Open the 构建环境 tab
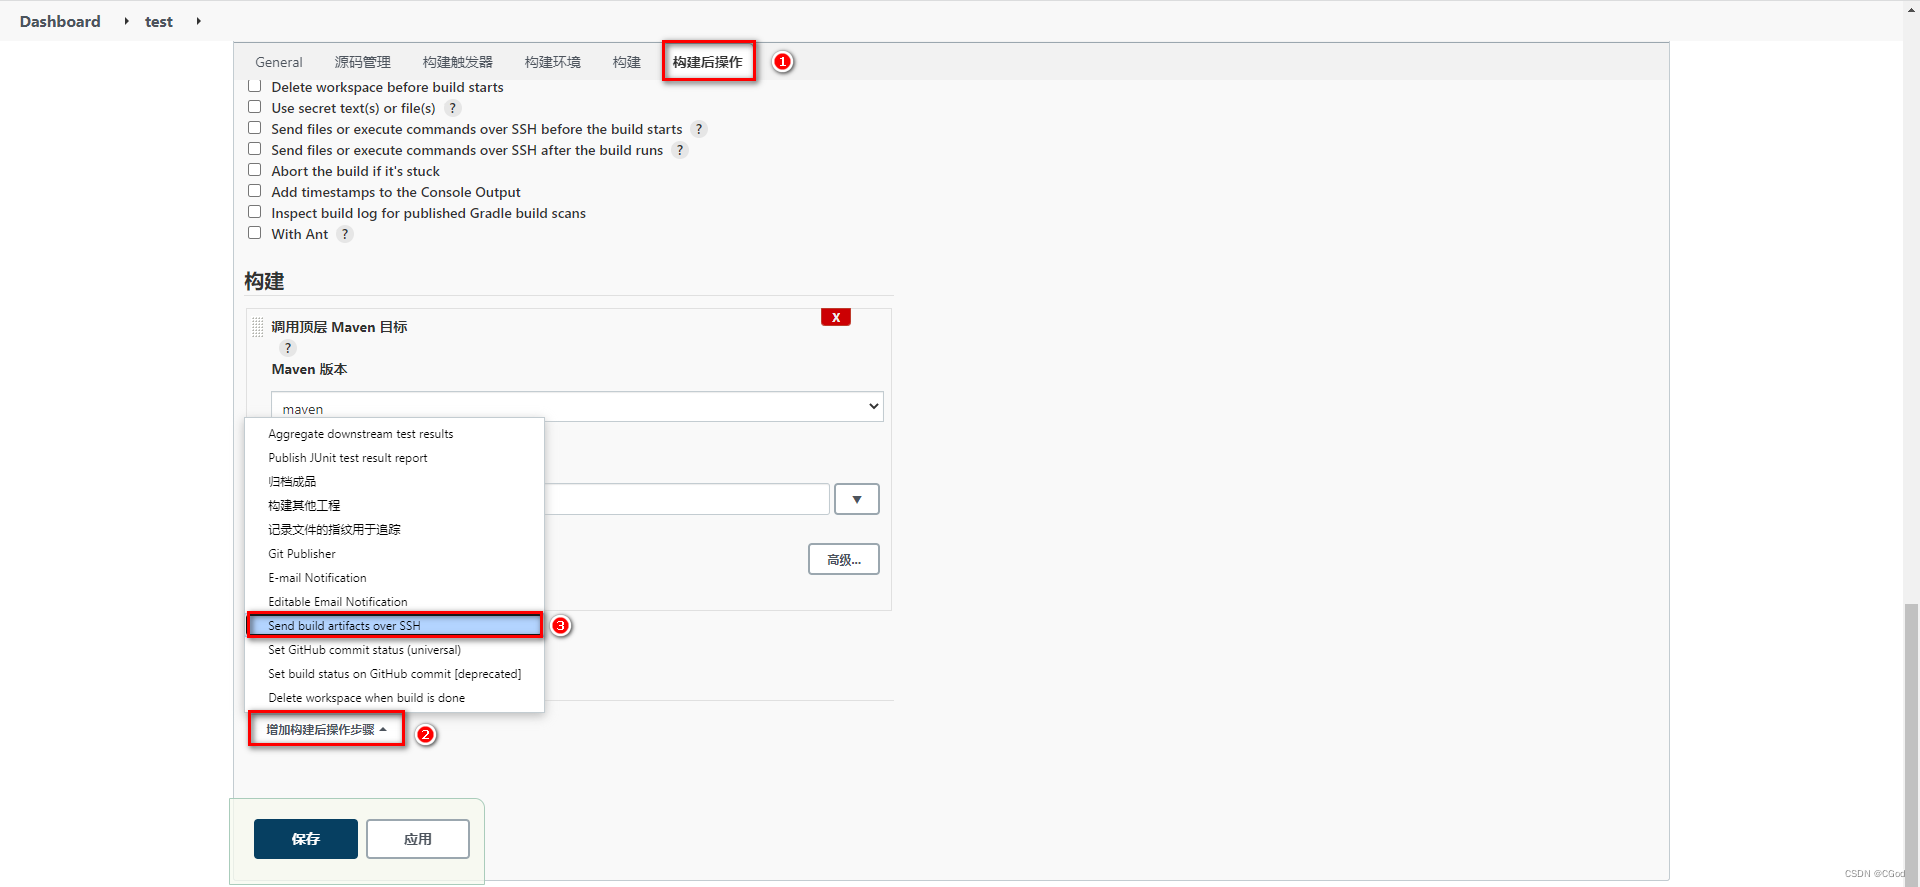Viewport: 1920px width, 887px height. pyautogui.click(x=552, y=62)
